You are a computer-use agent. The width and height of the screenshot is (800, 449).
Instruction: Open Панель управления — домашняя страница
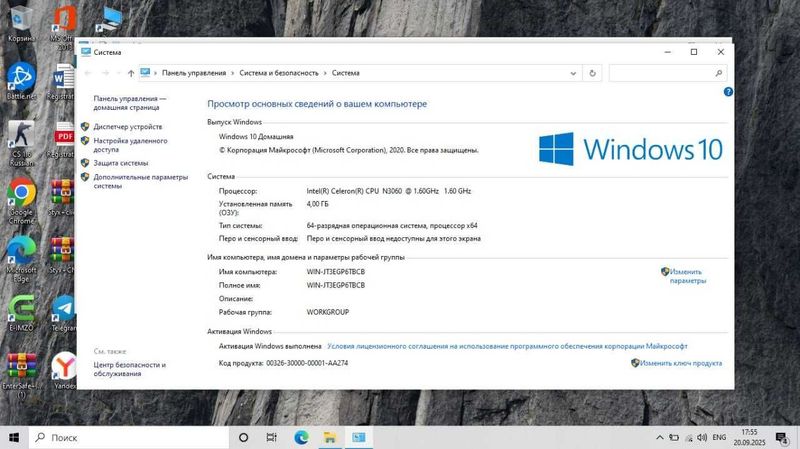click(130, 103)
